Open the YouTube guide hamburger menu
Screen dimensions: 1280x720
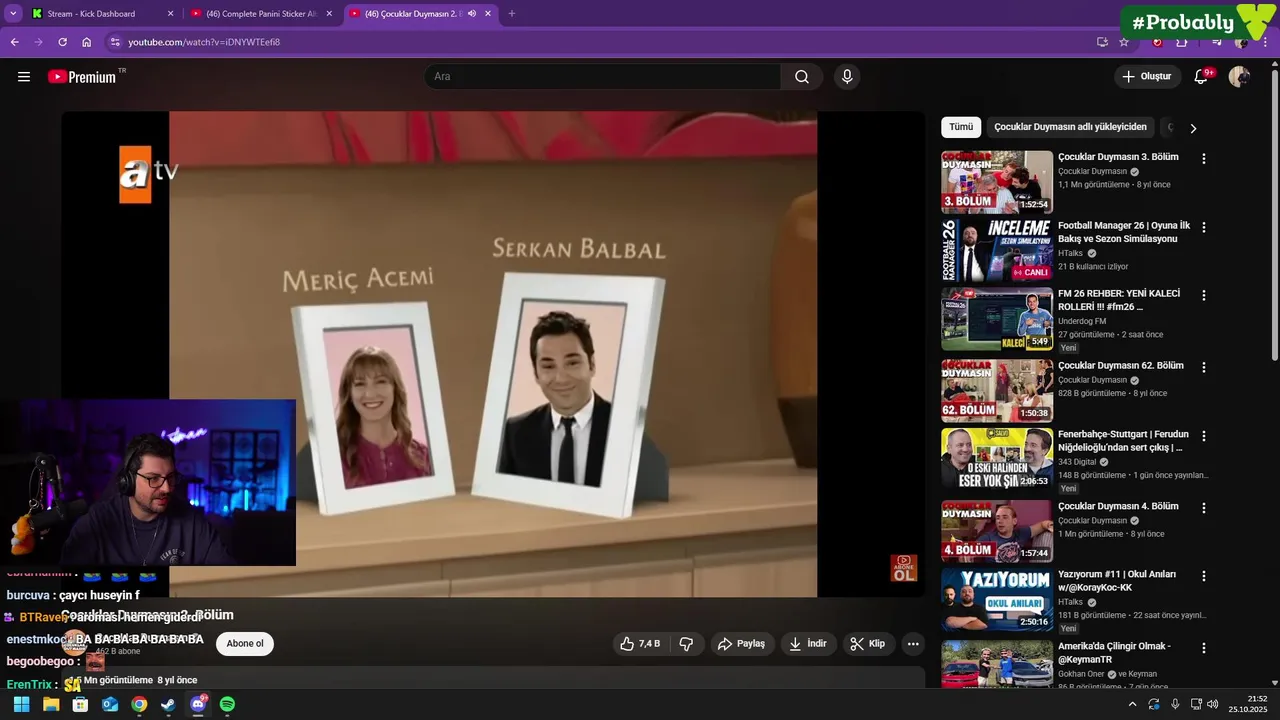[x=24, y=77]
